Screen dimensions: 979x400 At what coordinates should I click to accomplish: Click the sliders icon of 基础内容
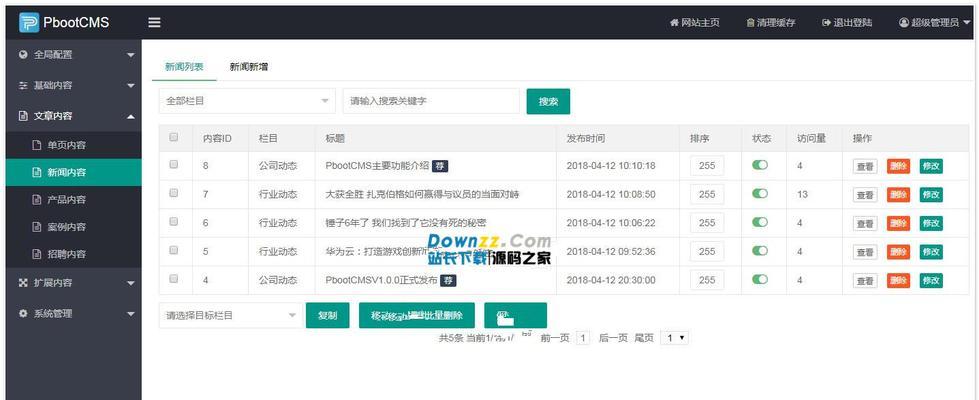pyautogui.click(x=24, y=85)
